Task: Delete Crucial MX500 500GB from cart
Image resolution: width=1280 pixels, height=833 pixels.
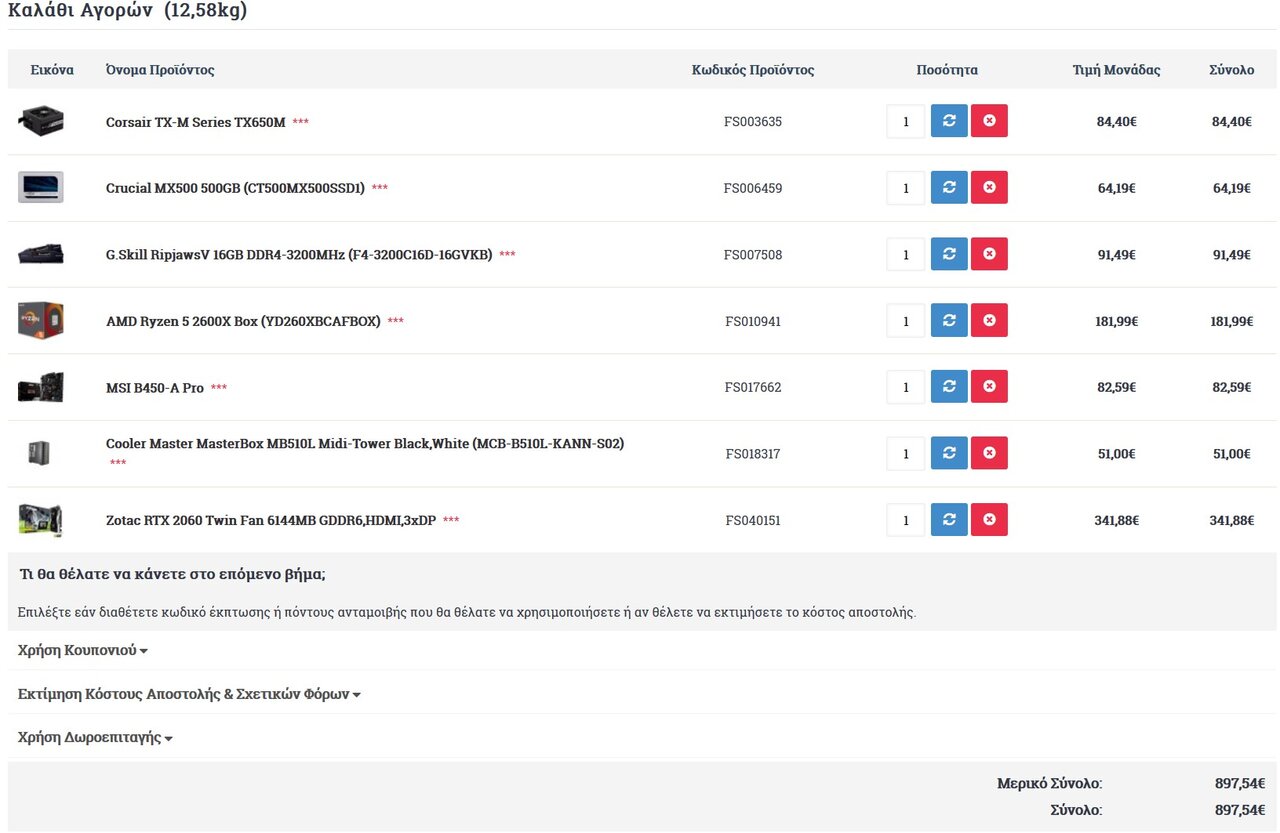Action: point(989,187)
